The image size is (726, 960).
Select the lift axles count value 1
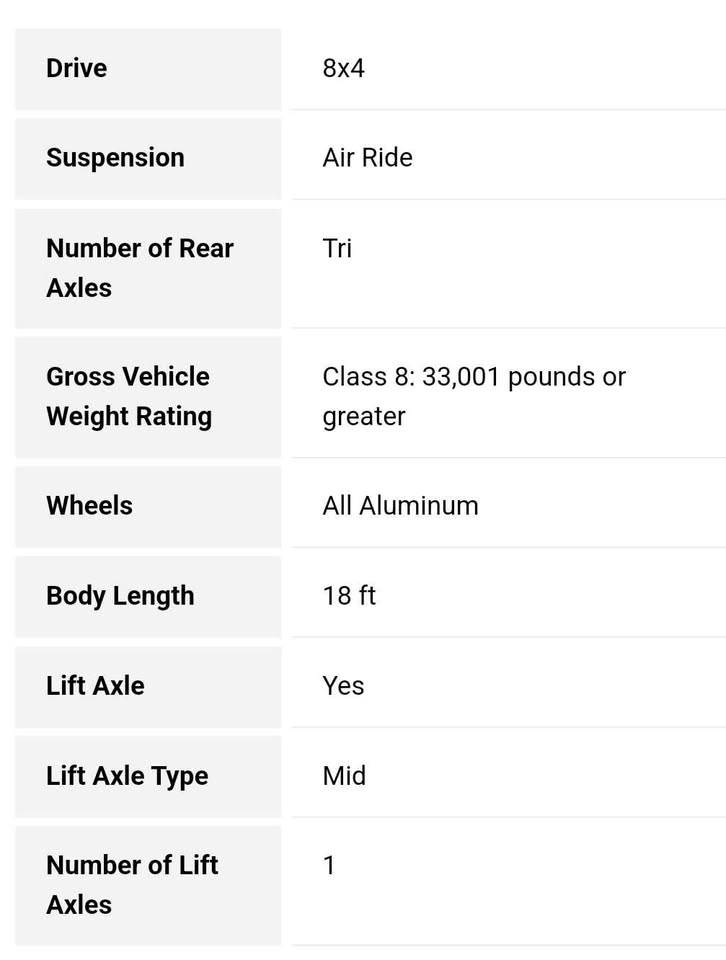(329, 865)
